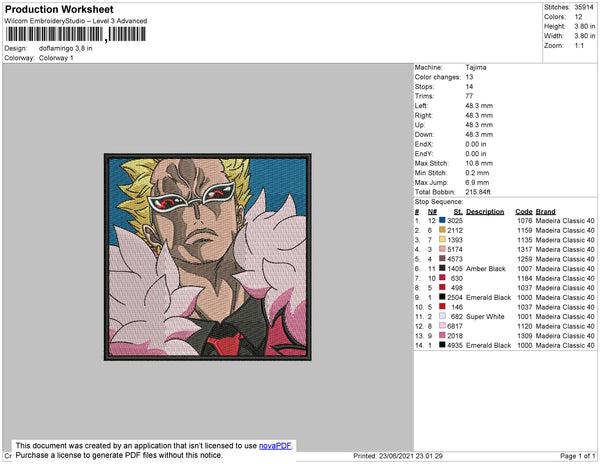Click the Trims value 77
Screen dimensions: 600x464
tap(470, 96)
